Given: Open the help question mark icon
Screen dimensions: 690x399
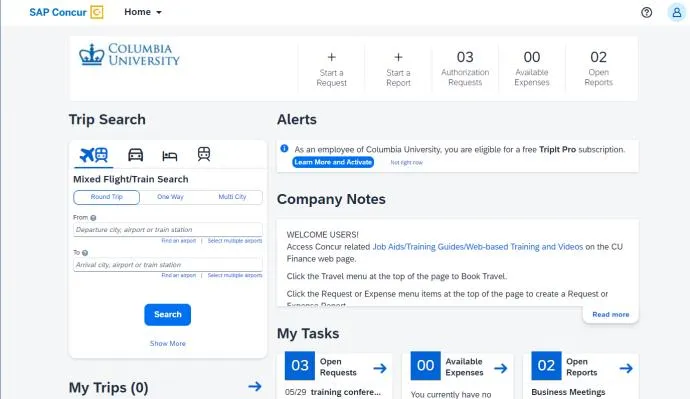Looking at the screenshot, I should point(646,12).
